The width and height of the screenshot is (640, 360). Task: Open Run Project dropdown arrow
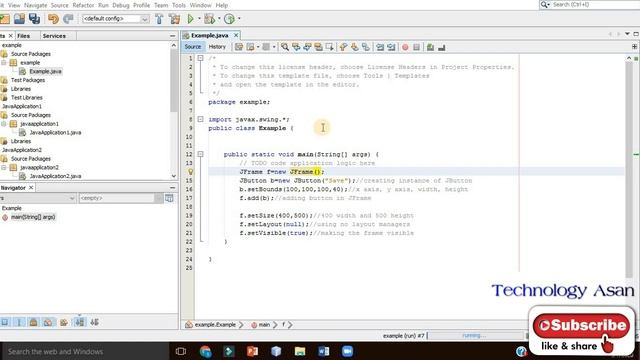pos(199,19)
